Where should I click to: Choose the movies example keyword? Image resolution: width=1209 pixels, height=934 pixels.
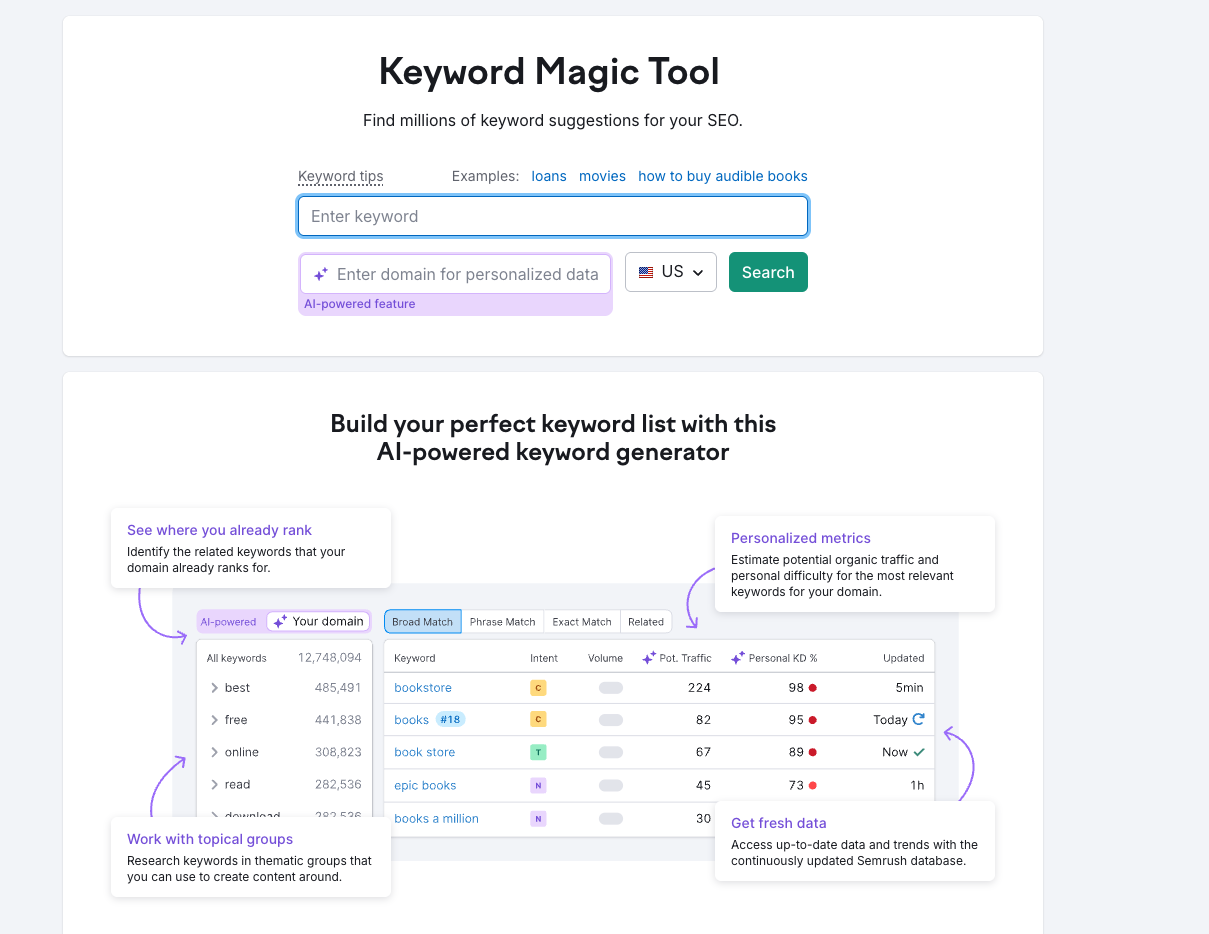click(602, 176)
